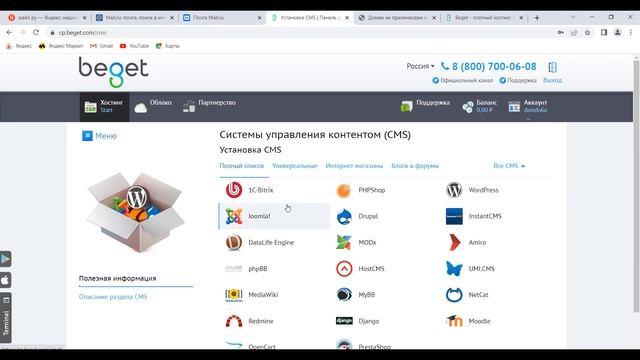
Task: View Баланс in the navbar
Action: tap(480, 107)
